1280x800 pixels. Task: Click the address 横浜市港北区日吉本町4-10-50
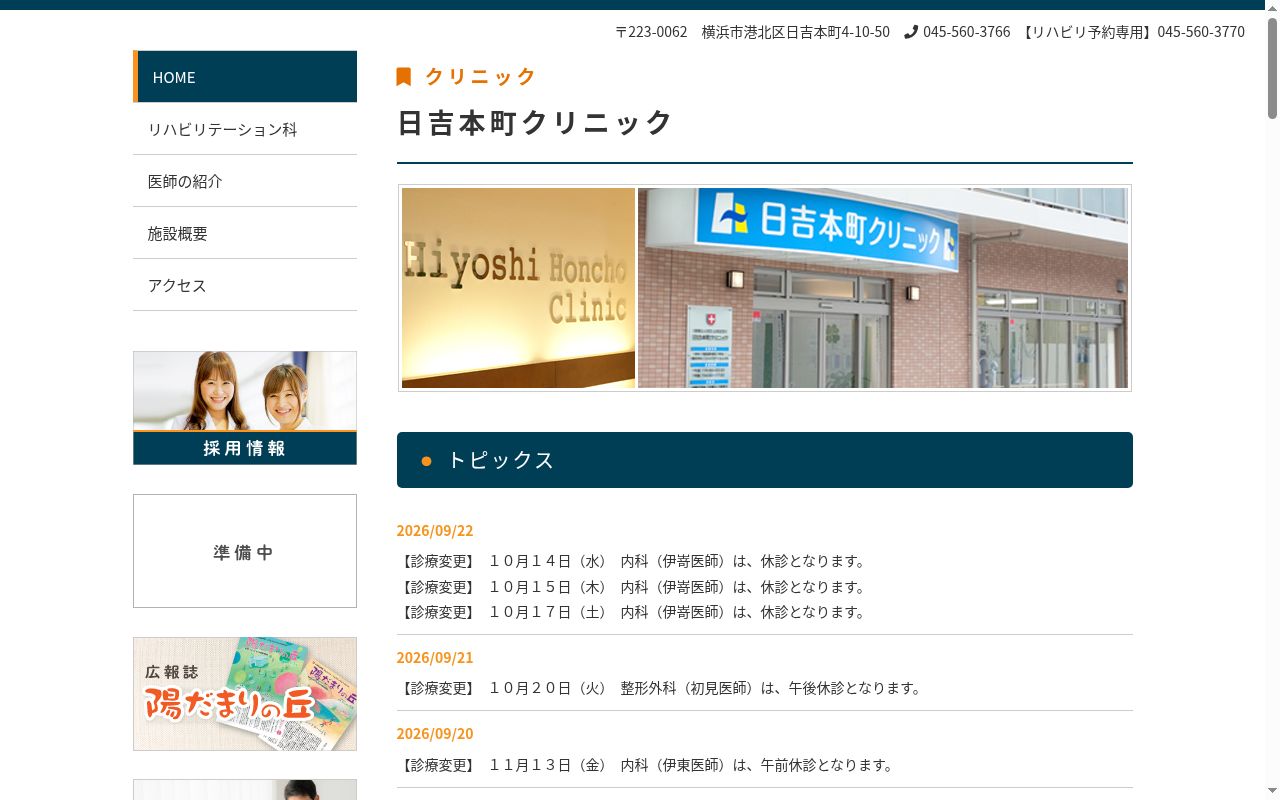pyautogui.click(x=796, y=32)
